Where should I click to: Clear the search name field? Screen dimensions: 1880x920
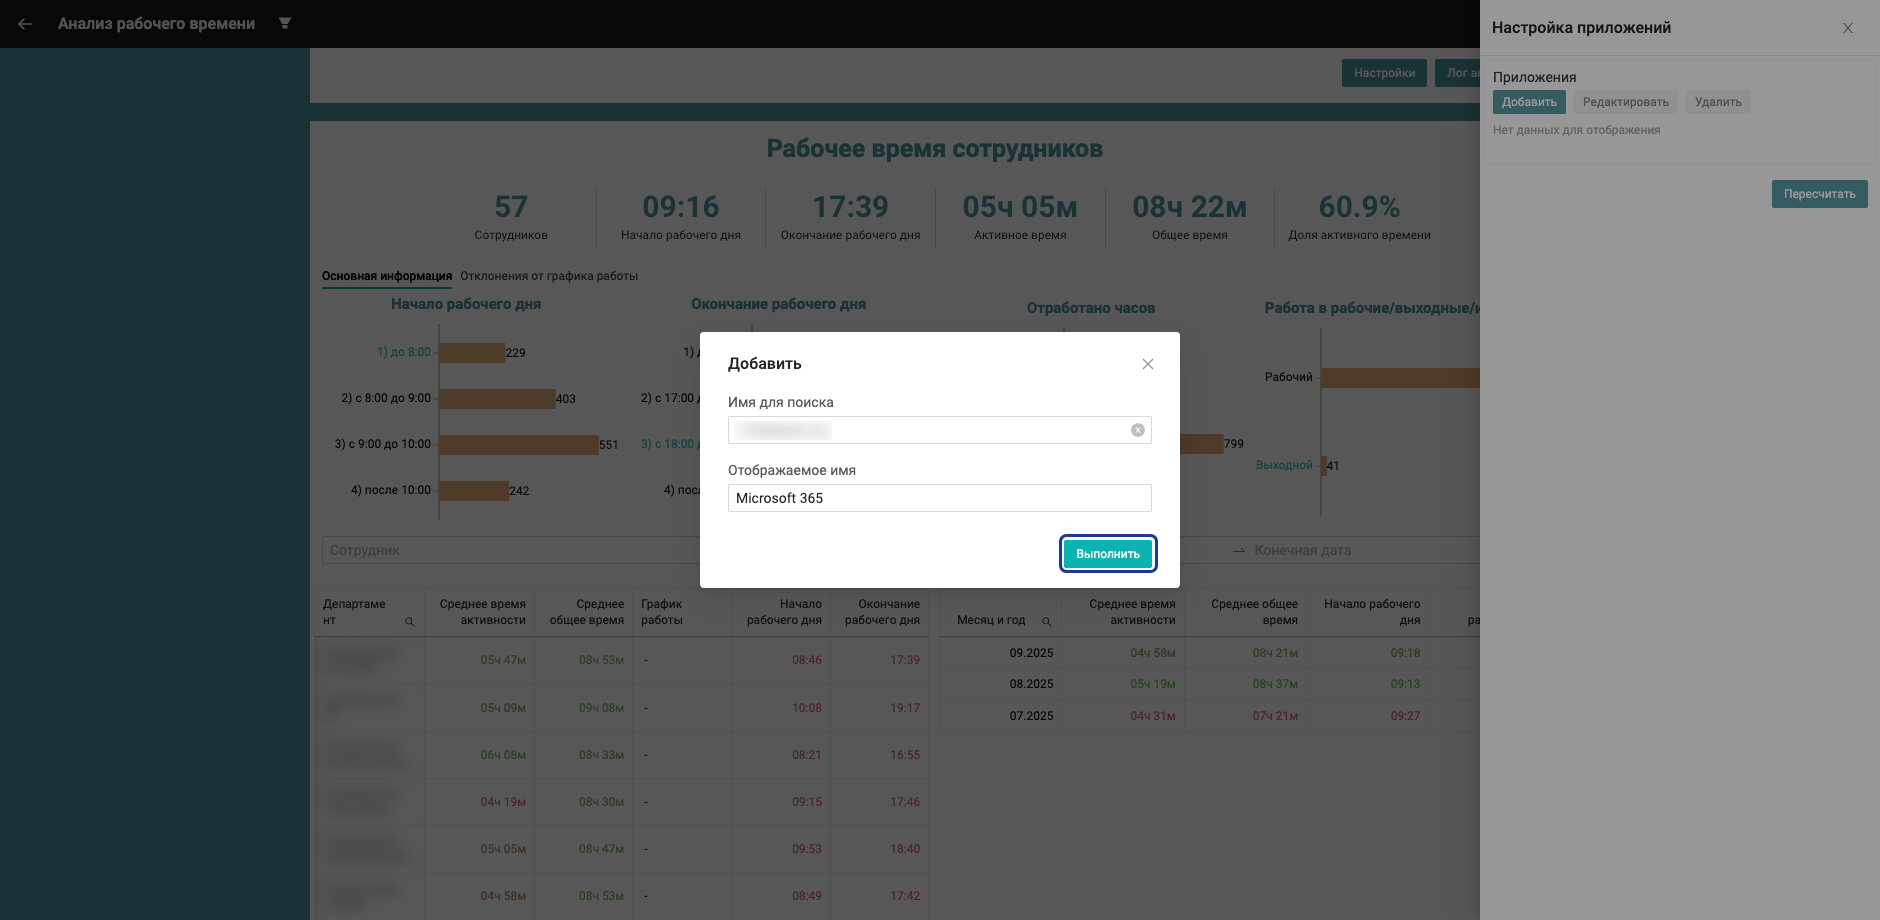1137,430
